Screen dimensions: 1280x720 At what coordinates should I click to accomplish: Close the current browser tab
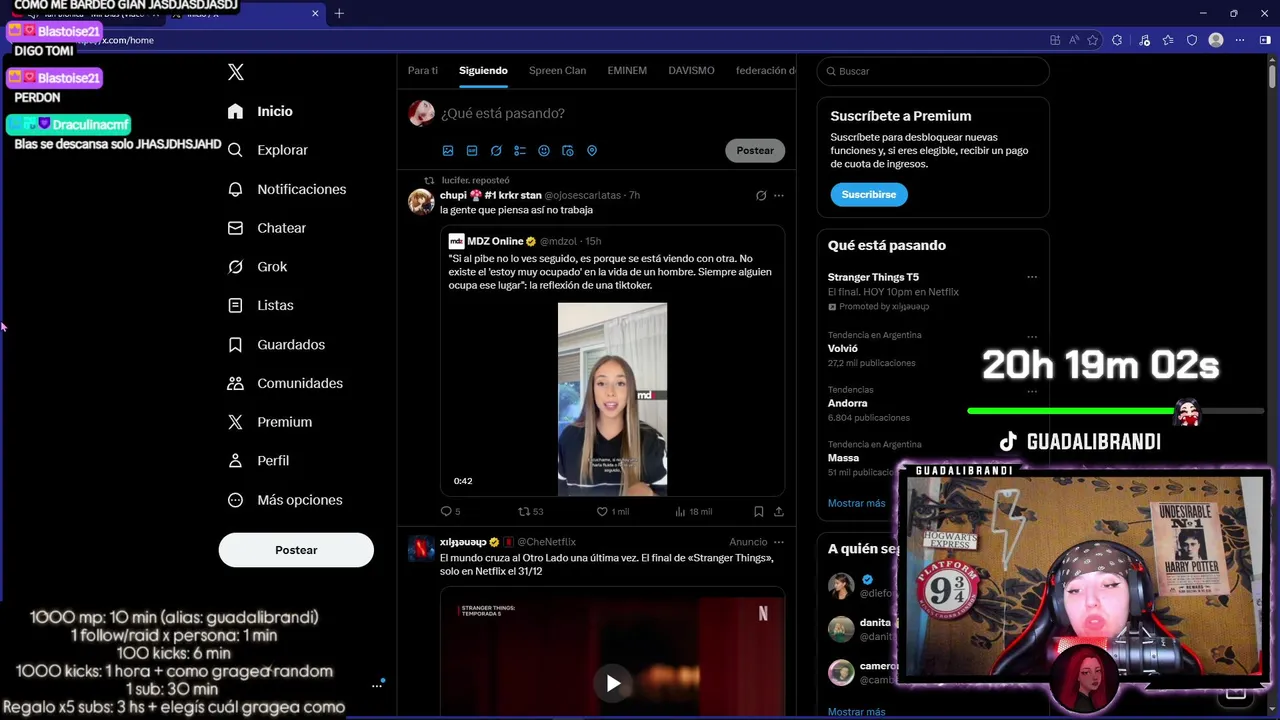[315, 13]
